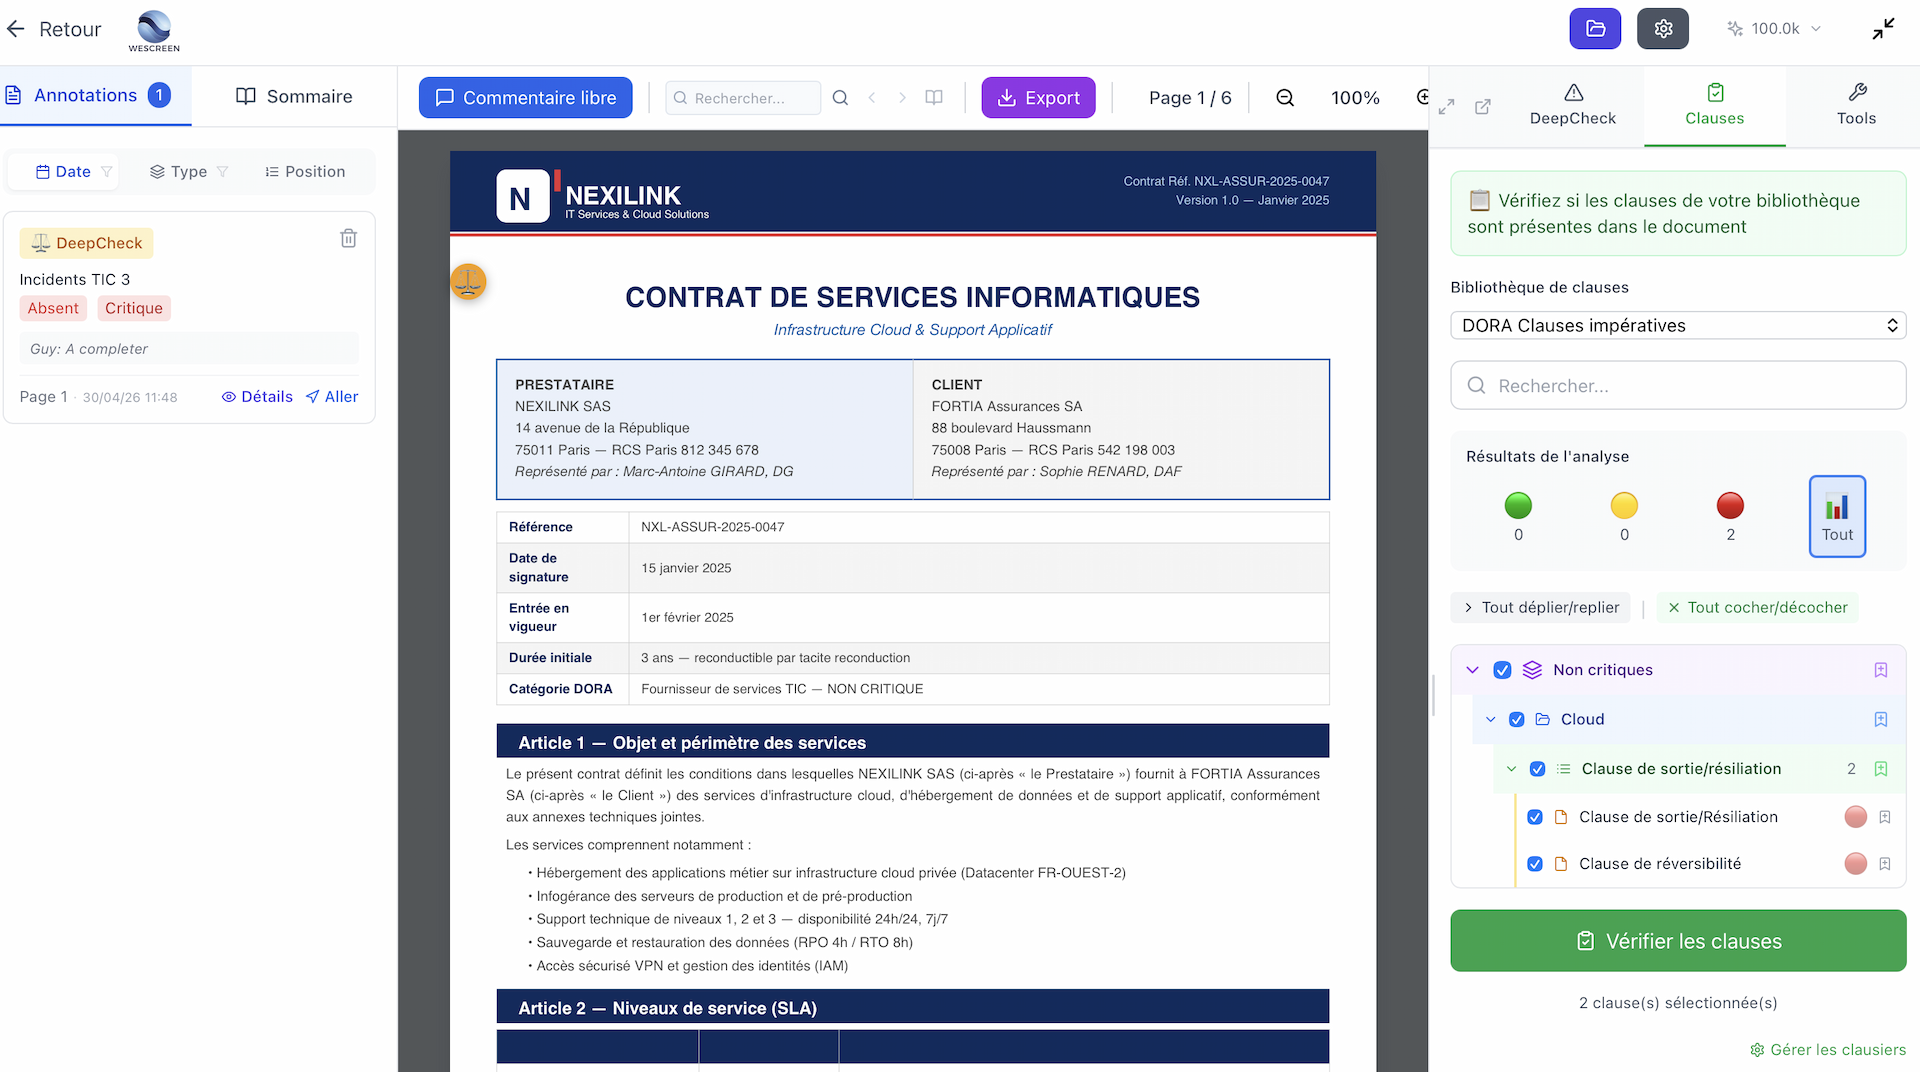The width and height of the screenshot is (1920, 1072).
Task: Click Tout déplier/replier
Action: [x=1541, y=608]
